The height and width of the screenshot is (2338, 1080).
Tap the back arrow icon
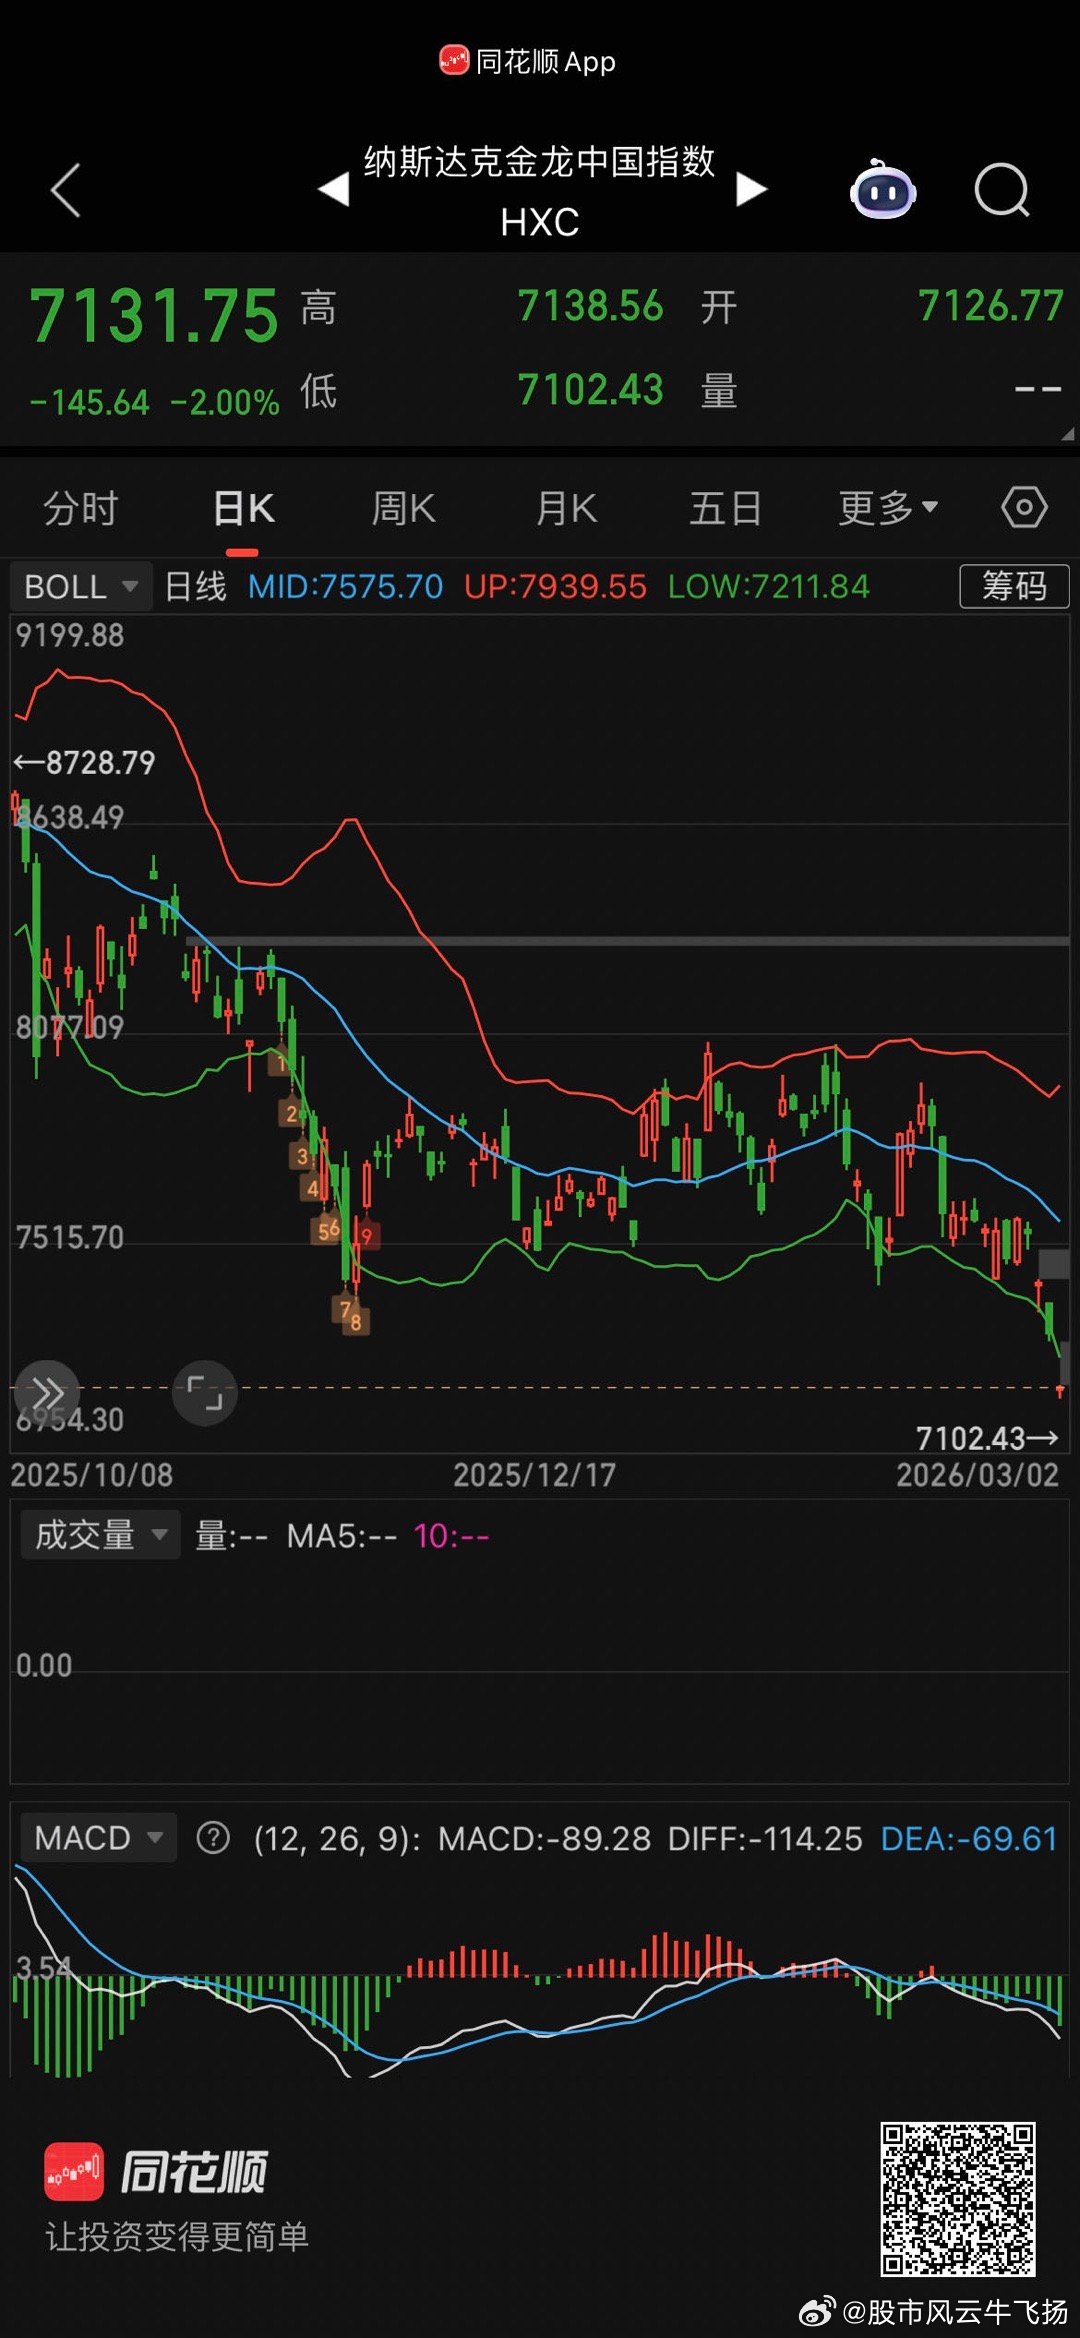coord(65,190)
